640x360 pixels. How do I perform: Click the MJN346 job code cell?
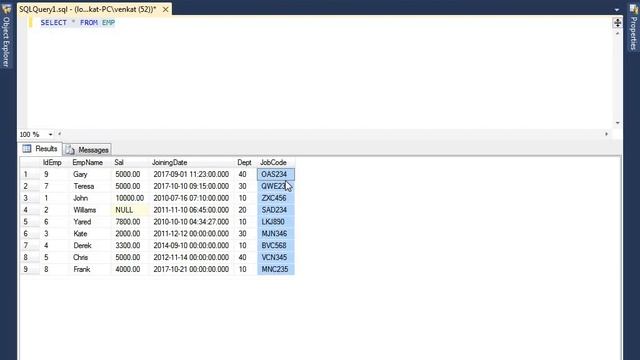[276, 233]
